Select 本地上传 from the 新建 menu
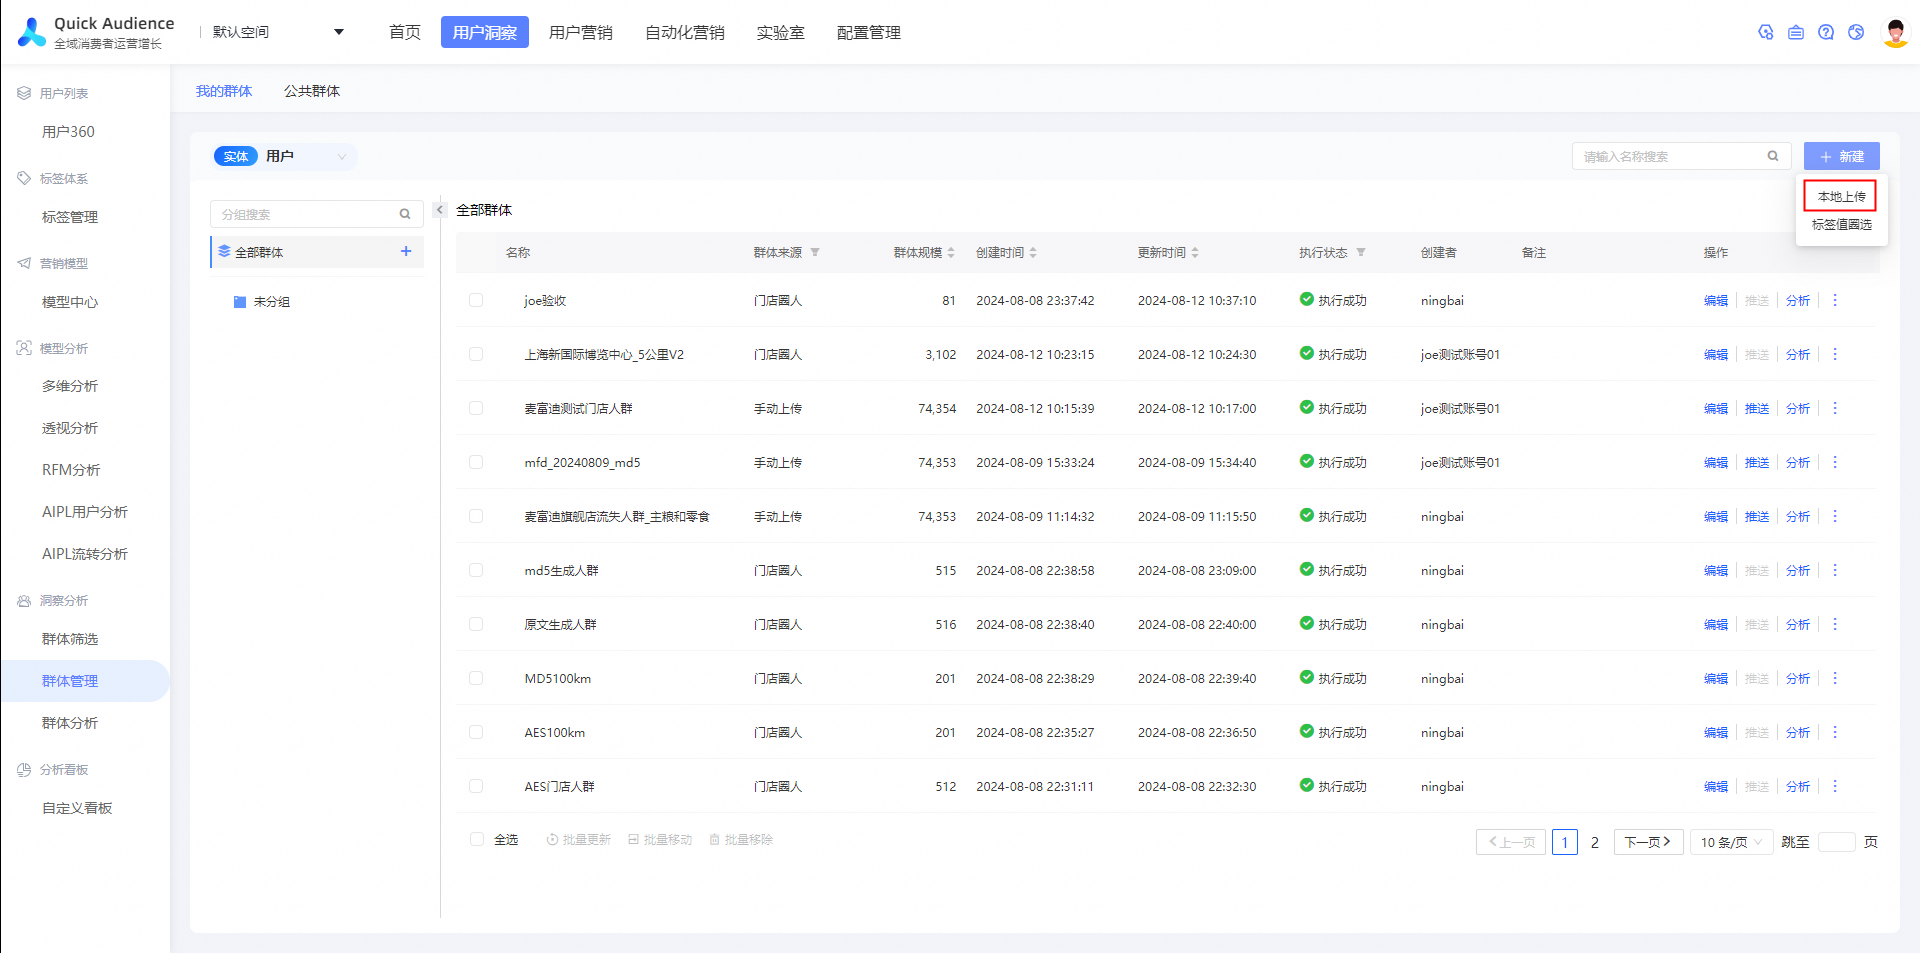Image resolution: width=1920 pixels, height=953 pixels. click(1841, 196)
